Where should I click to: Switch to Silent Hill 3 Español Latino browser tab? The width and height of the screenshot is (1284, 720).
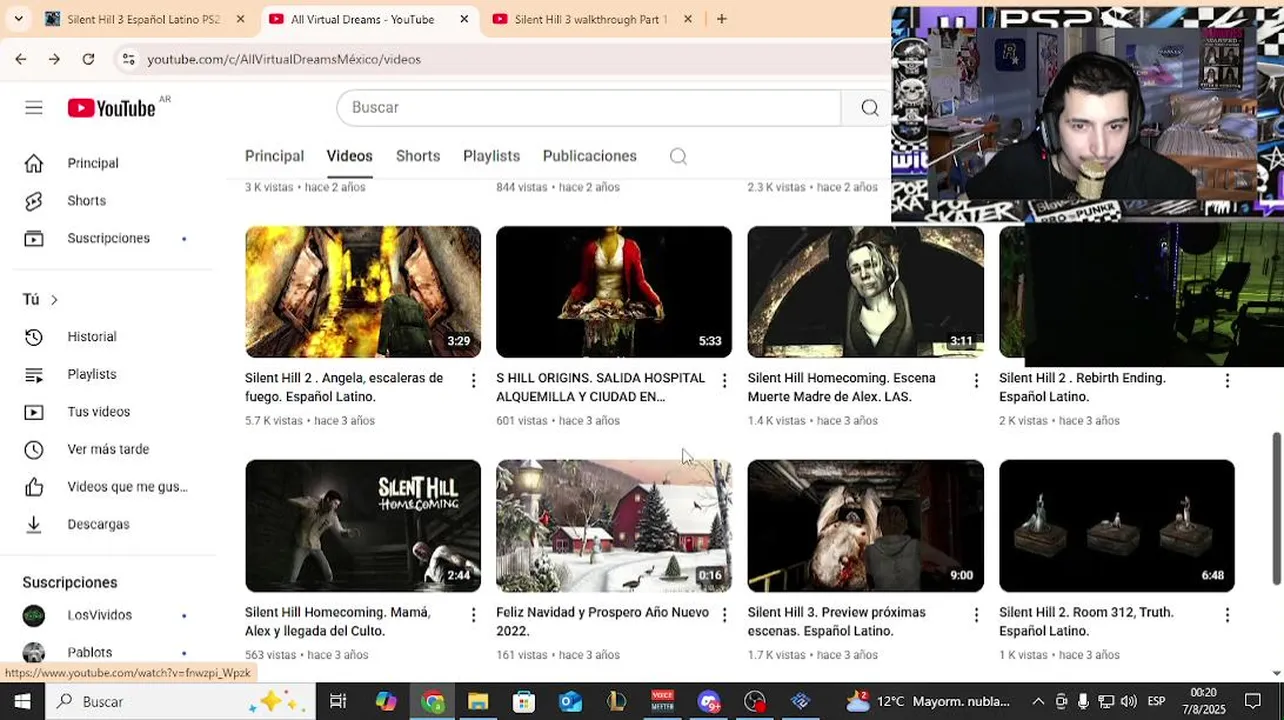pyautogui.click(x=143, y=19)
